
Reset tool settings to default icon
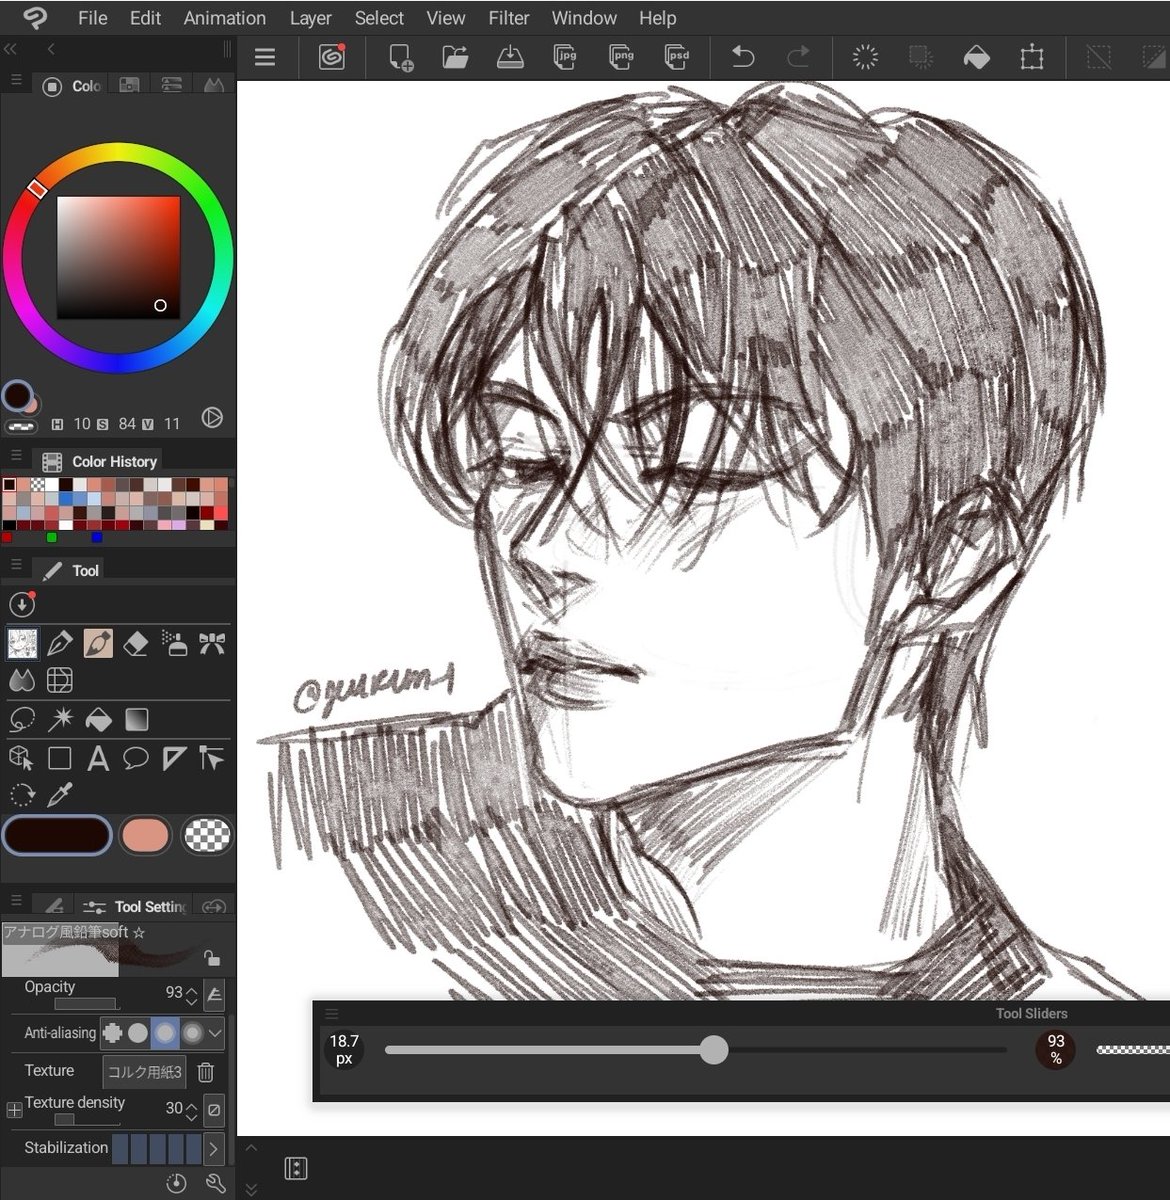(x=176, y=1184)
